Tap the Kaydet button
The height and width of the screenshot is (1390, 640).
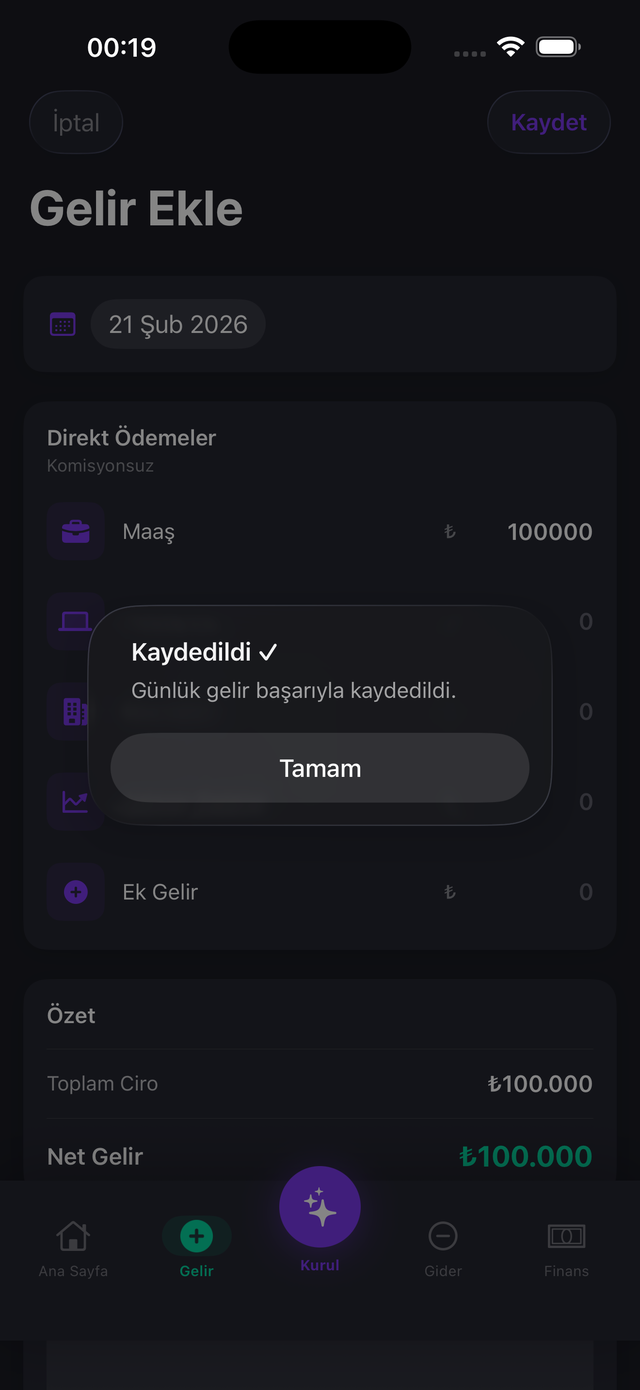[x=548, y=122]
